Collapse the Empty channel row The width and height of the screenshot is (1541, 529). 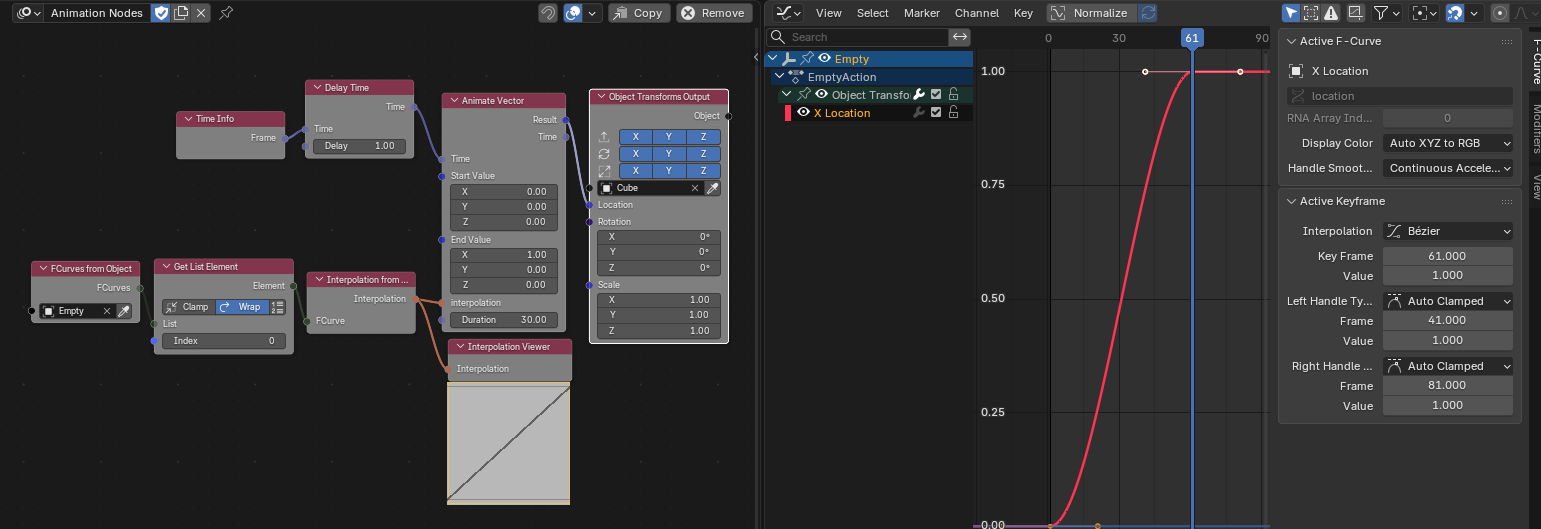point(773,59)
